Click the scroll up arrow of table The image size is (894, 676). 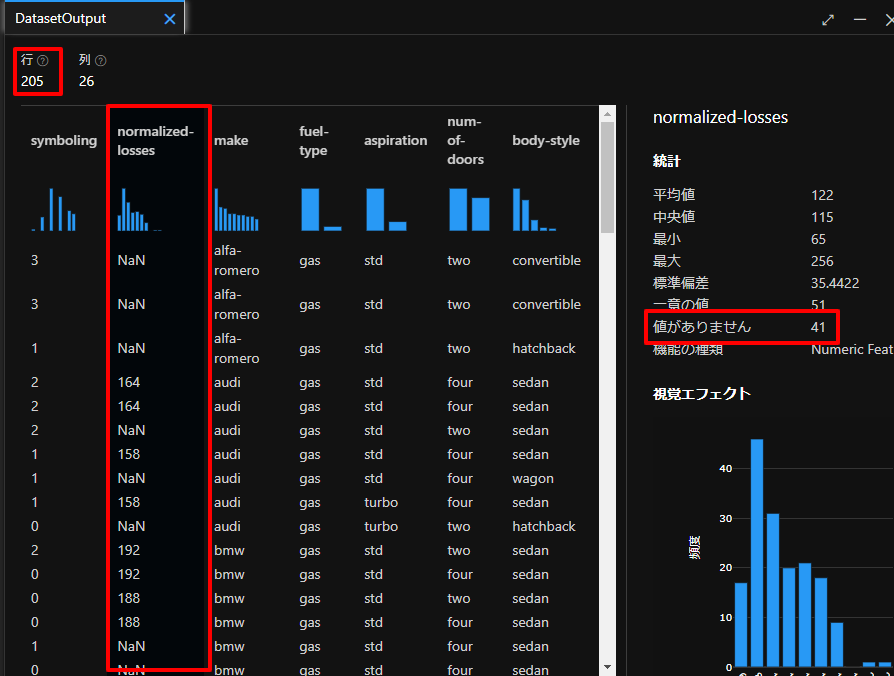click(x=606, y=115)
